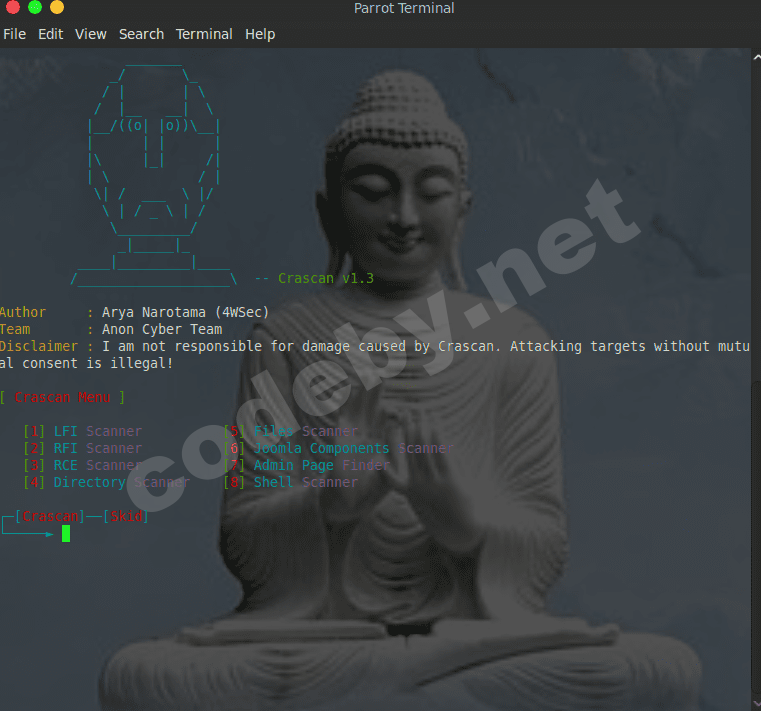Image resolution: width=761 pixels, height=711 pixels.
Task: Click the 'Team' label text
Action: coord(15,329)
